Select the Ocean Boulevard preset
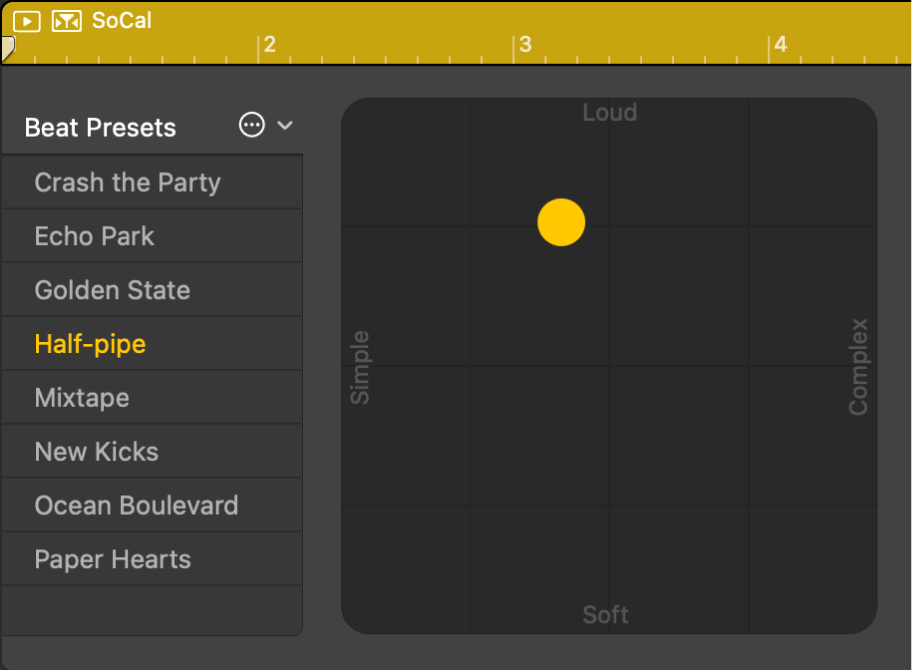Image resolution: width=912 pixels, height=670 pixels. point(136,505)
